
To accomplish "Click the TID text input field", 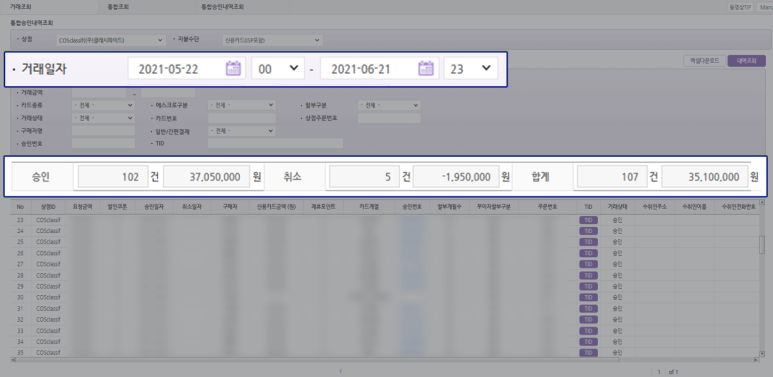I will [x=275, y=143].
